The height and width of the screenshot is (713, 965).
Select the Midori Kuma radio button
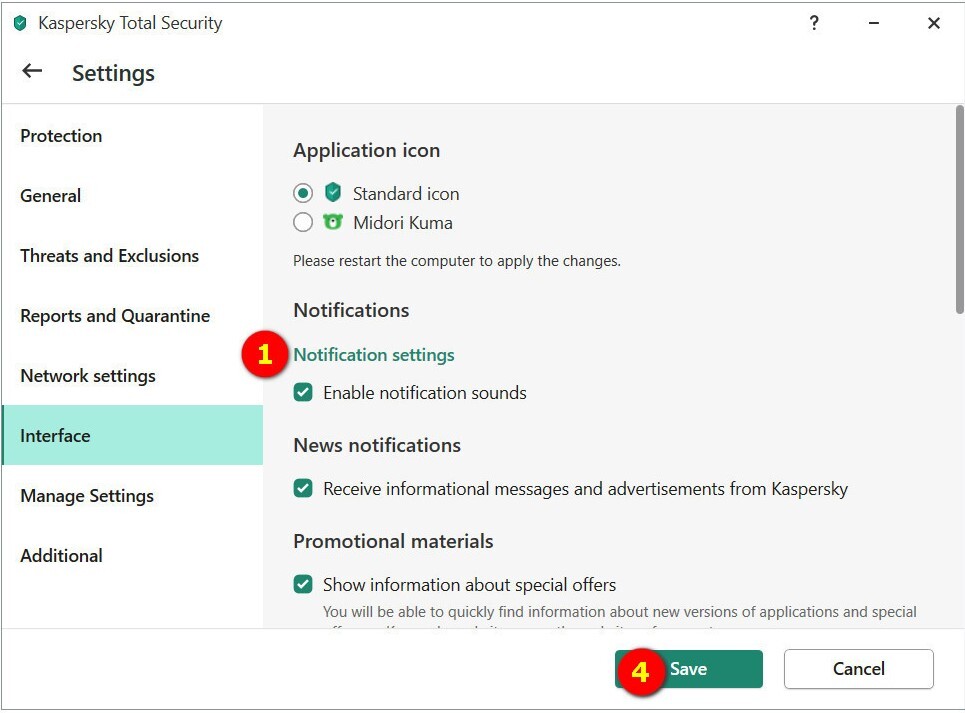(303, 222)
